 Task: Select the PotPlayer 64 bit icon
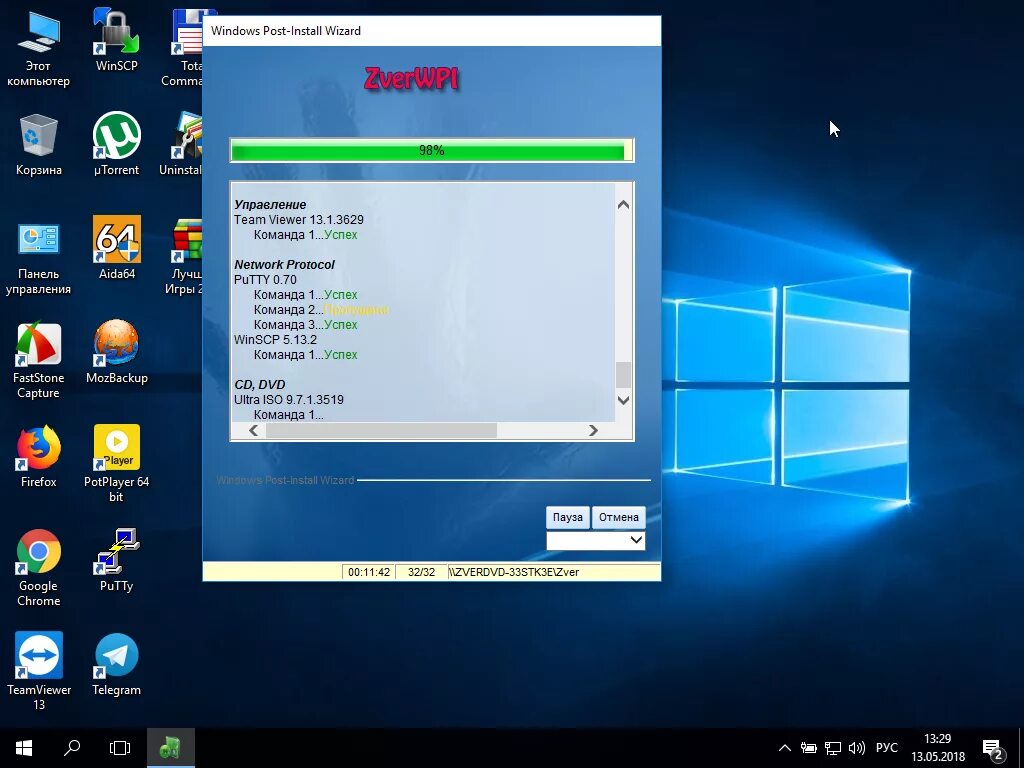click(116, 462)
